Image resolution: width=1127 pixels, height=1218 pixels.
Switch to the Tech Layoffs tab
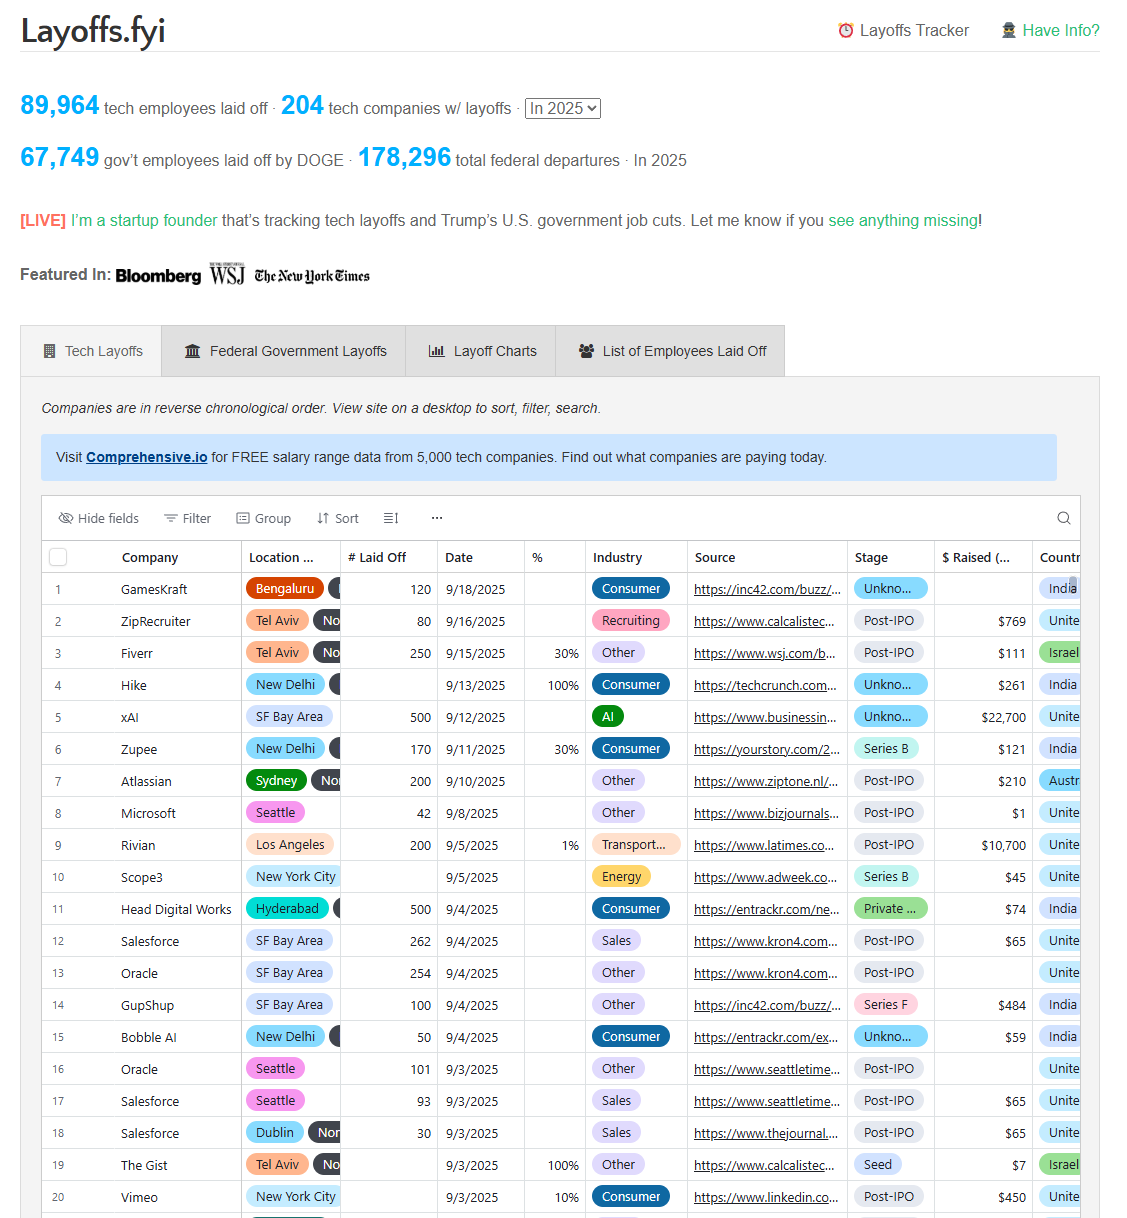[92, 351]
